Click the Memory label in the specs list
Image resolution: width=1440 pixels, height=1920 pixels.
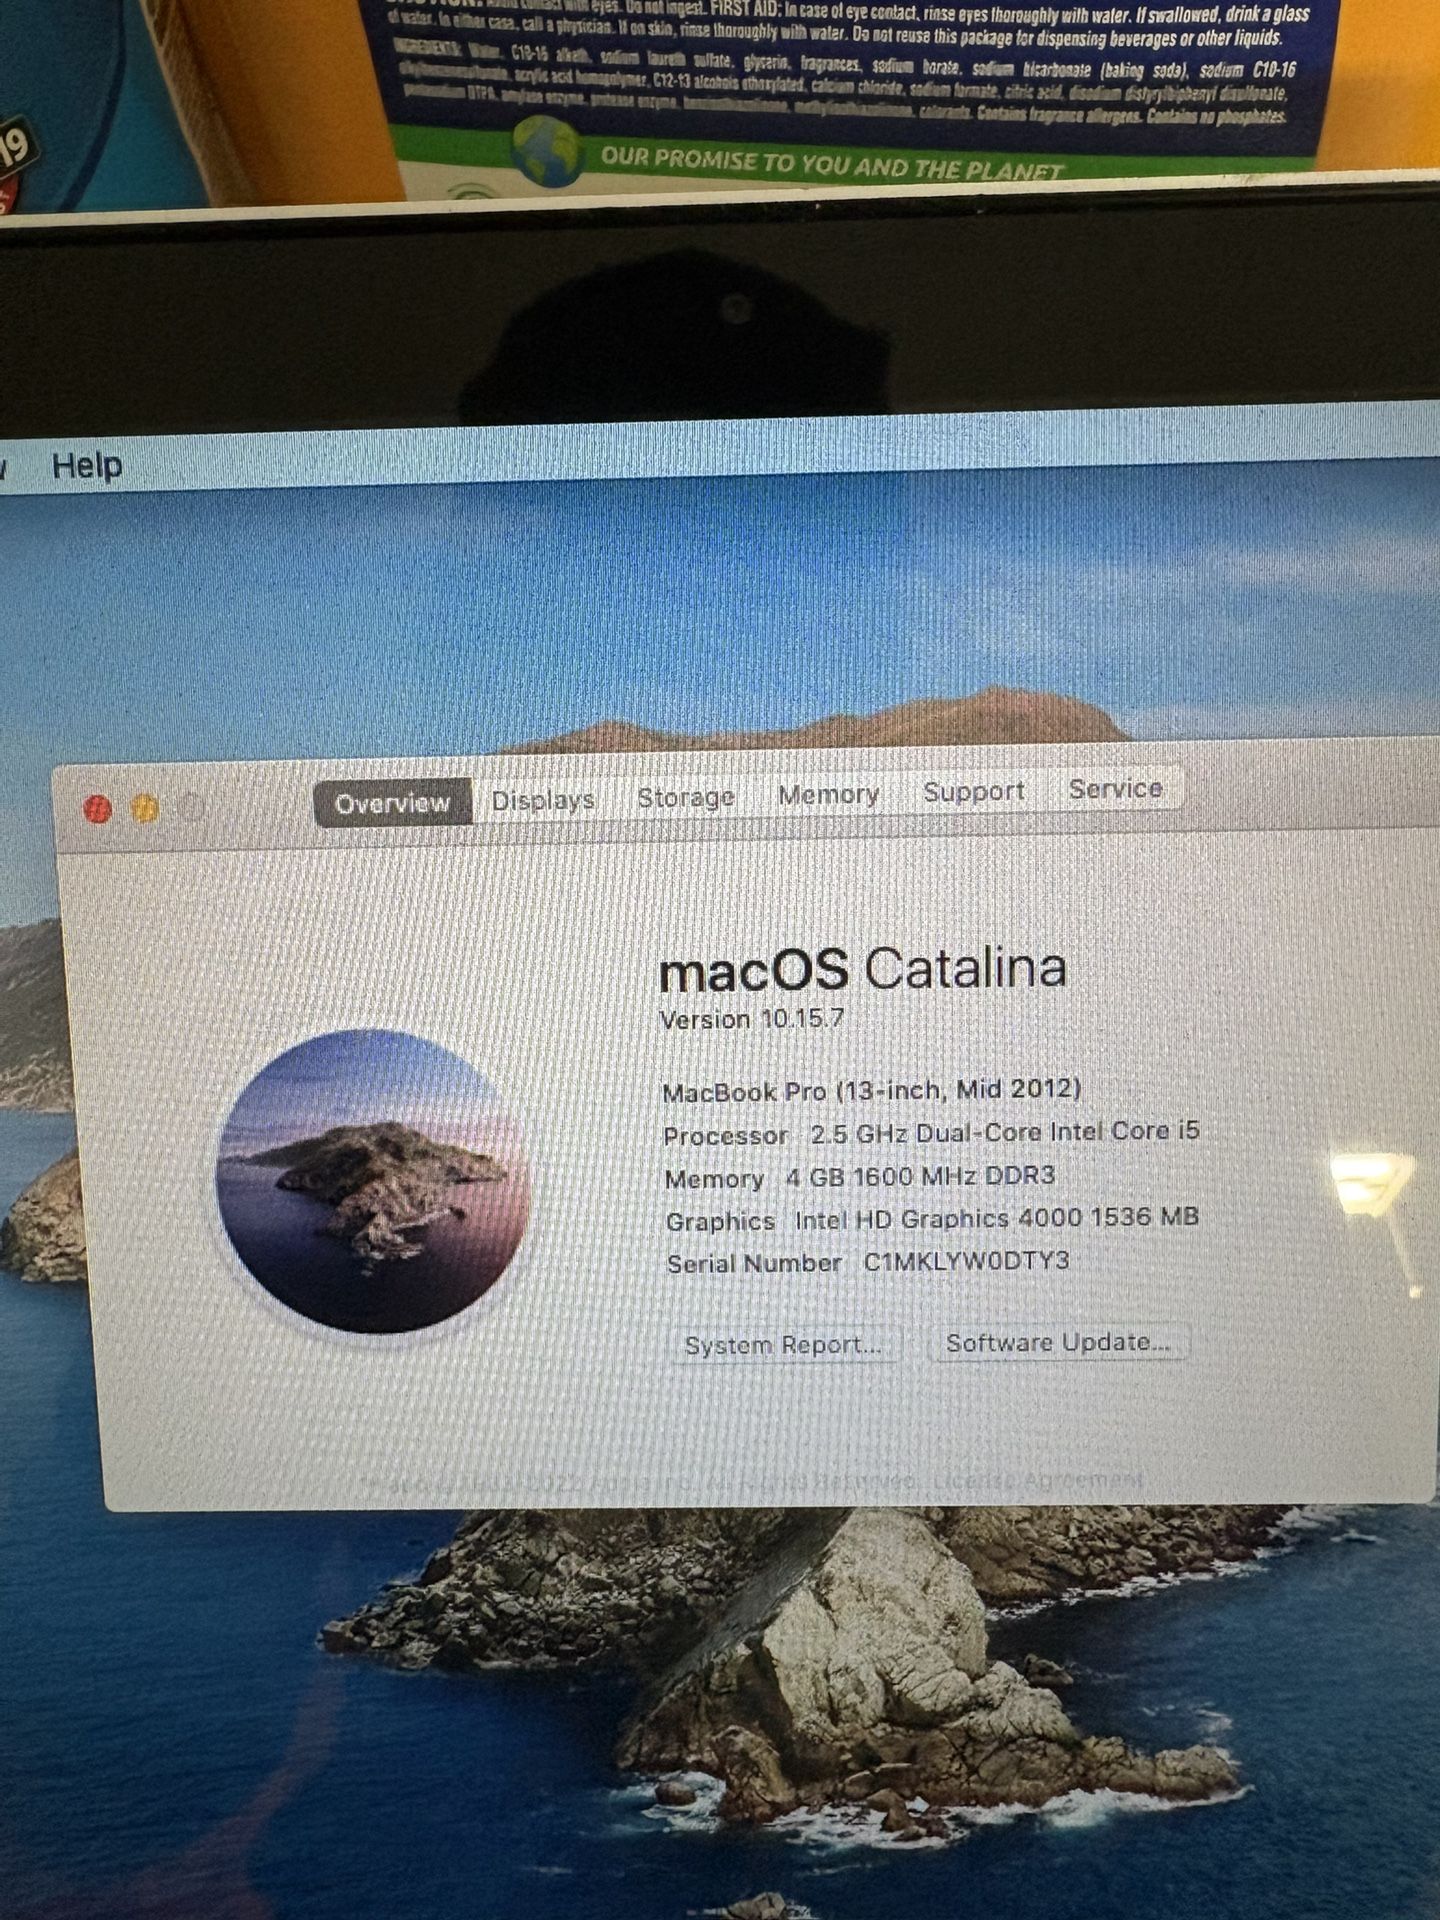pyautogui.click(x=714, y=1179)
